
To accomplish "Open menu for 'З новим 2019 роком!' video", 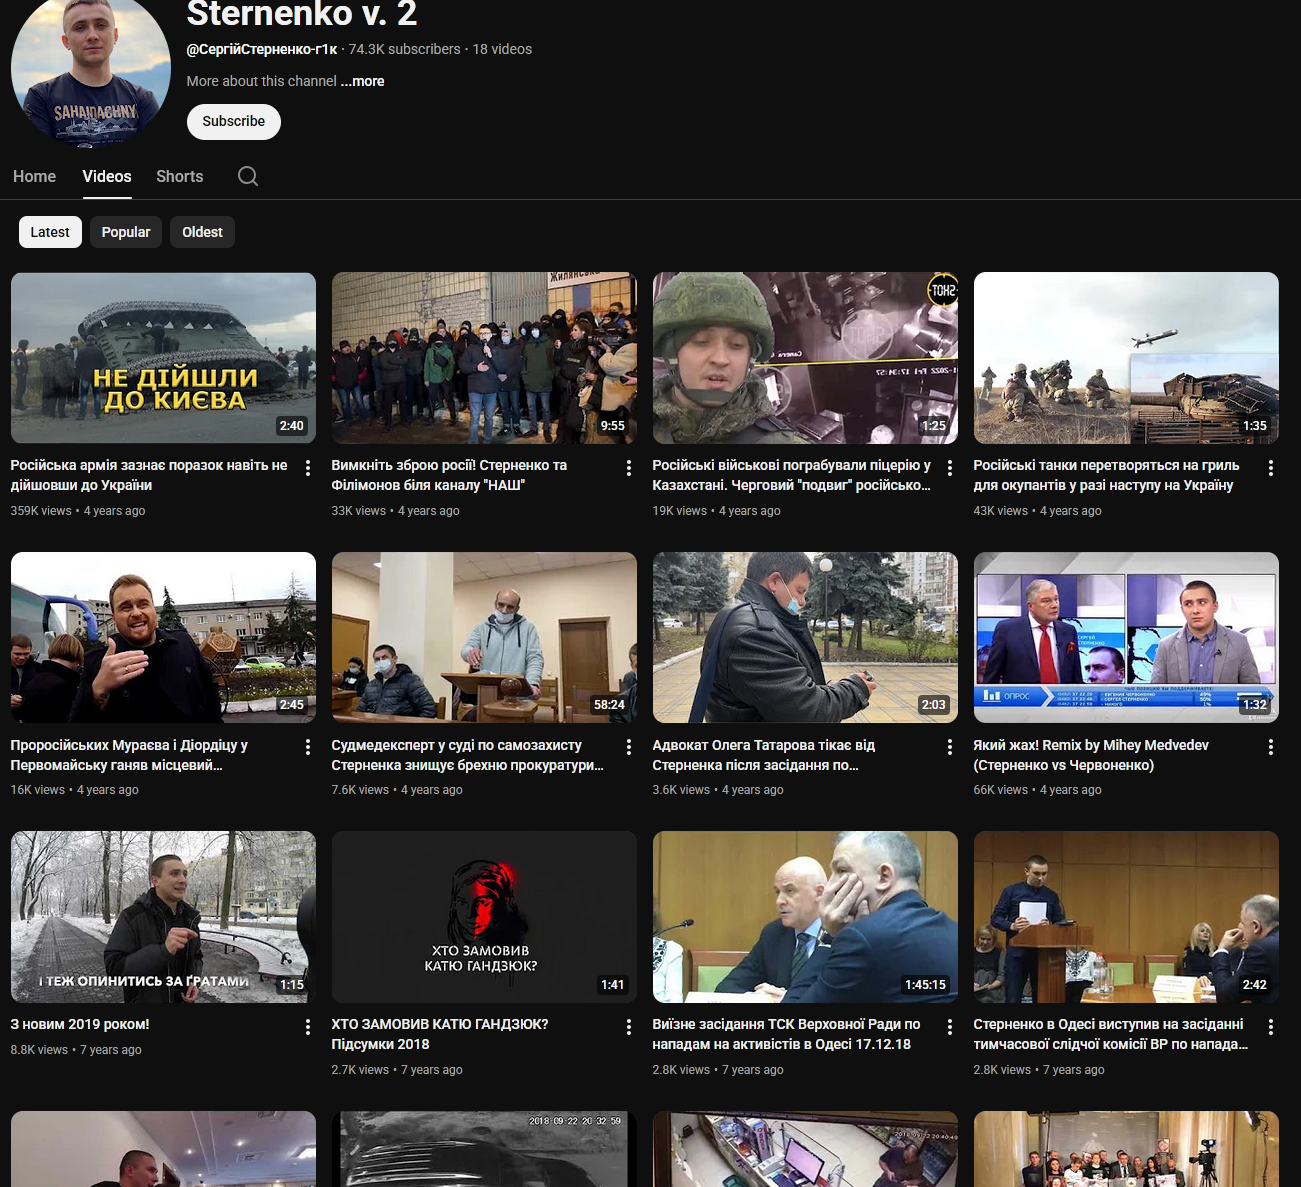I will (308, 1026).
